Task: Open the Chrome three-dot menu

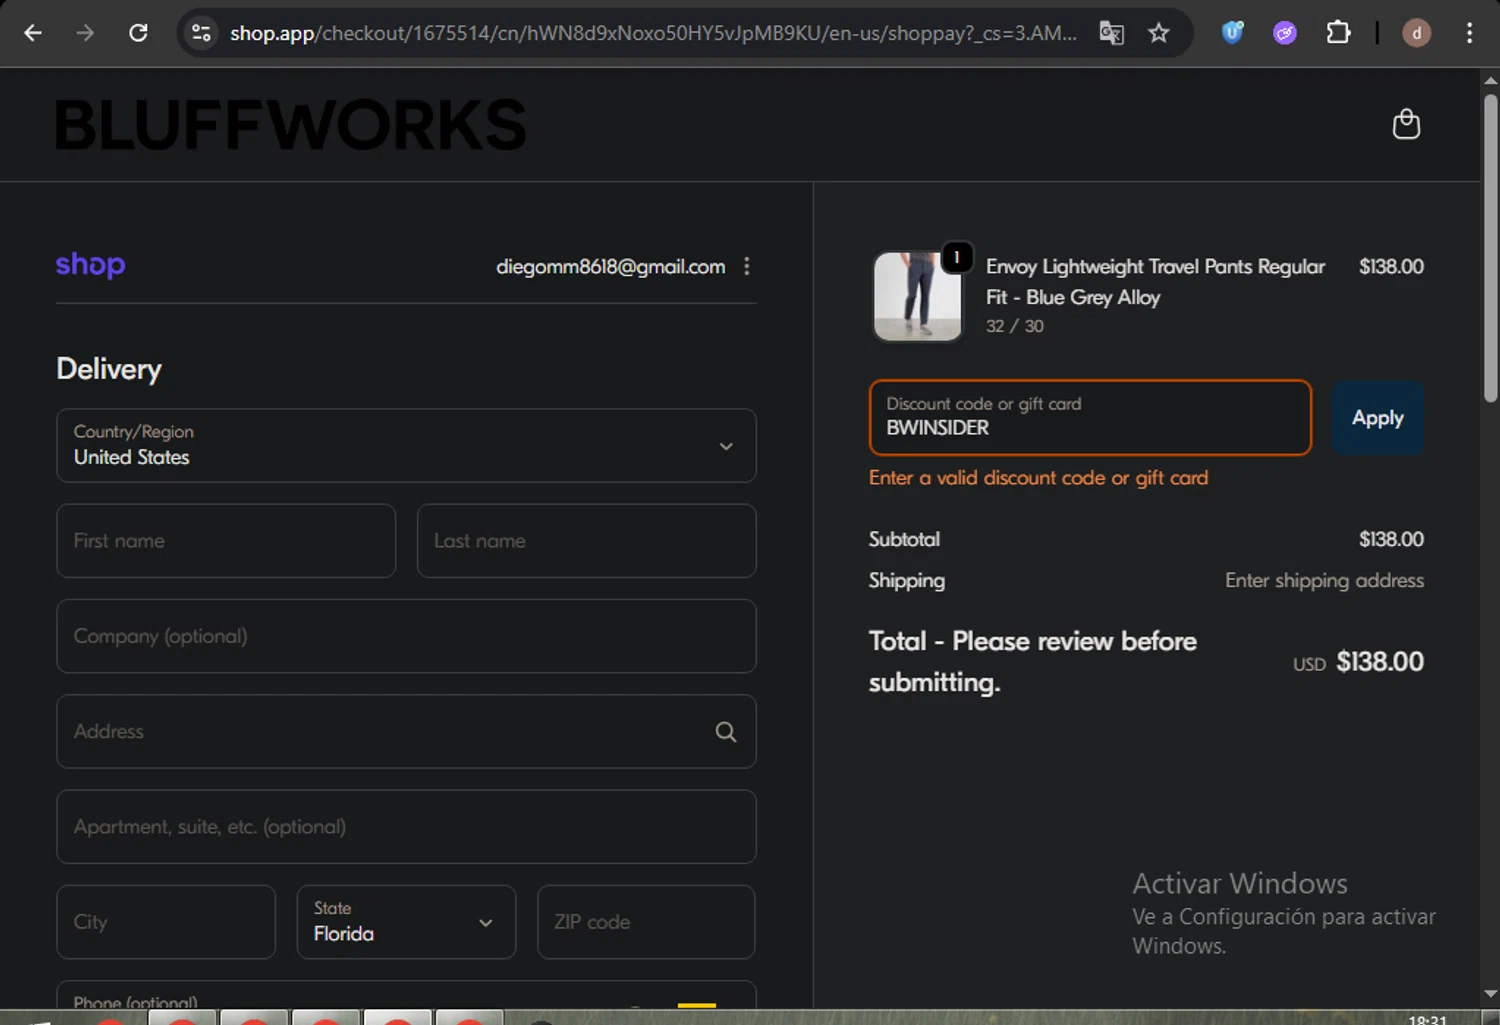Action: (1469, 33)
